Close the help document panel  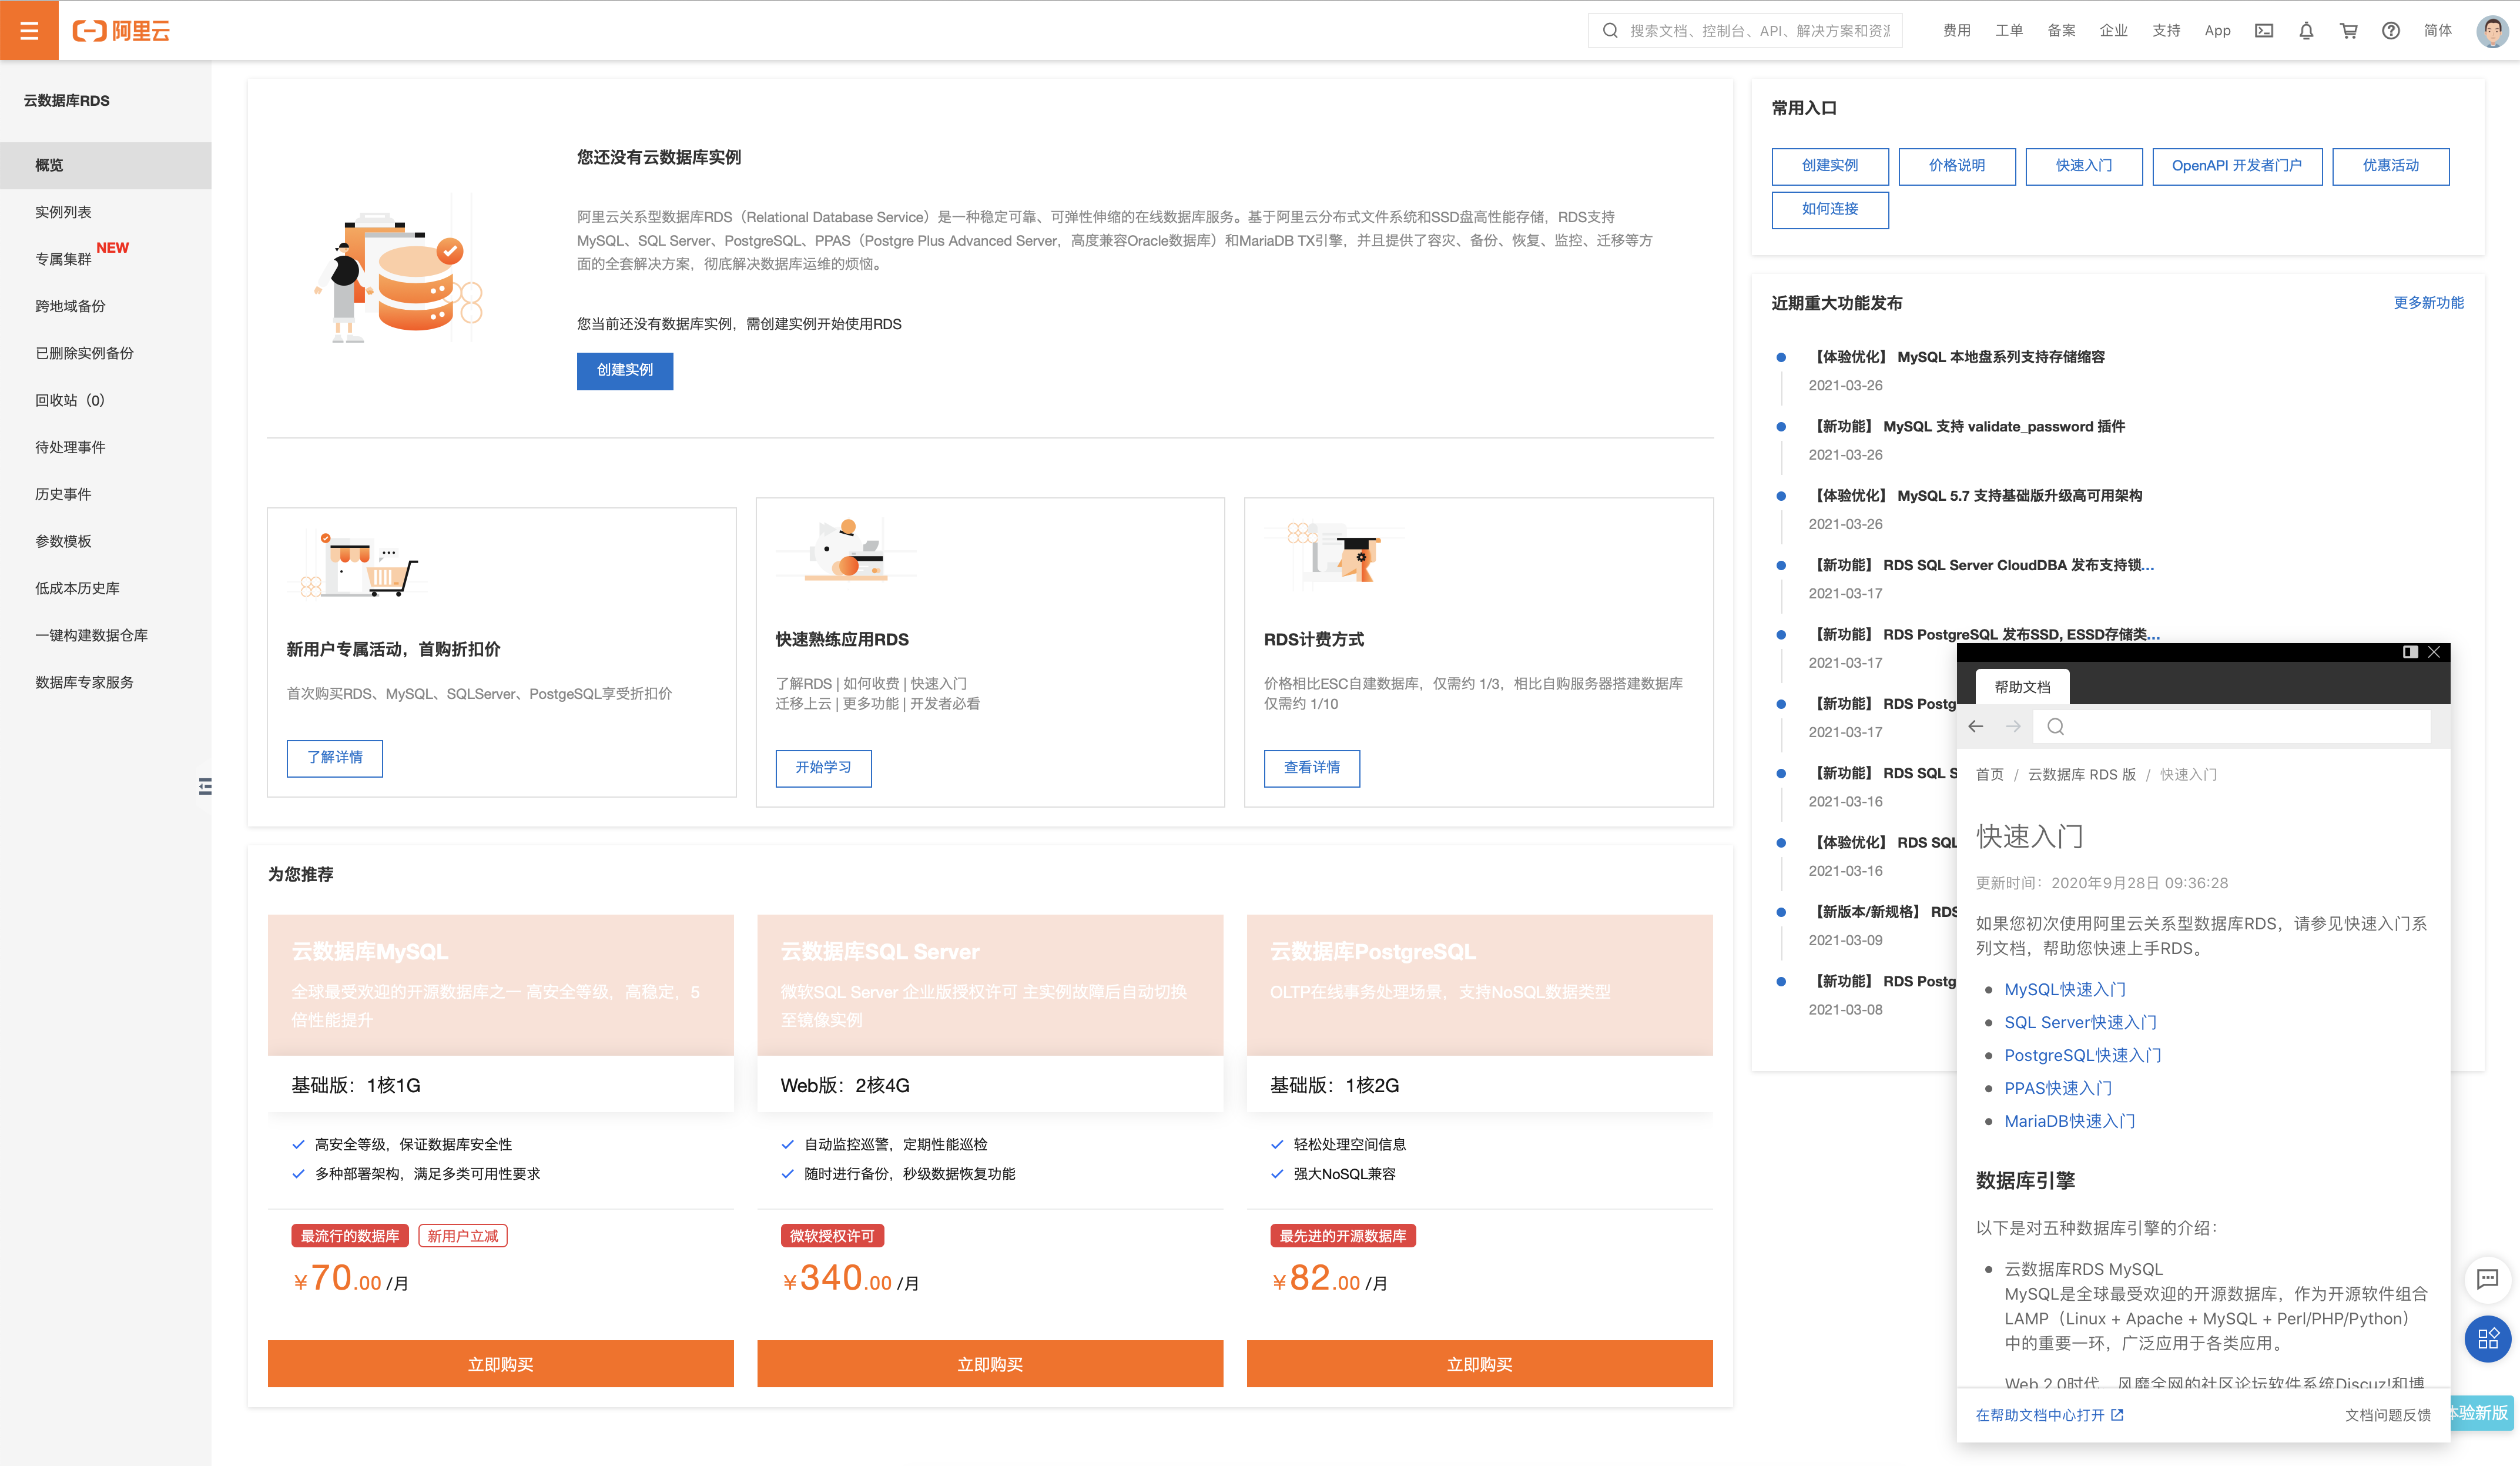click(x=2434, y=652)
